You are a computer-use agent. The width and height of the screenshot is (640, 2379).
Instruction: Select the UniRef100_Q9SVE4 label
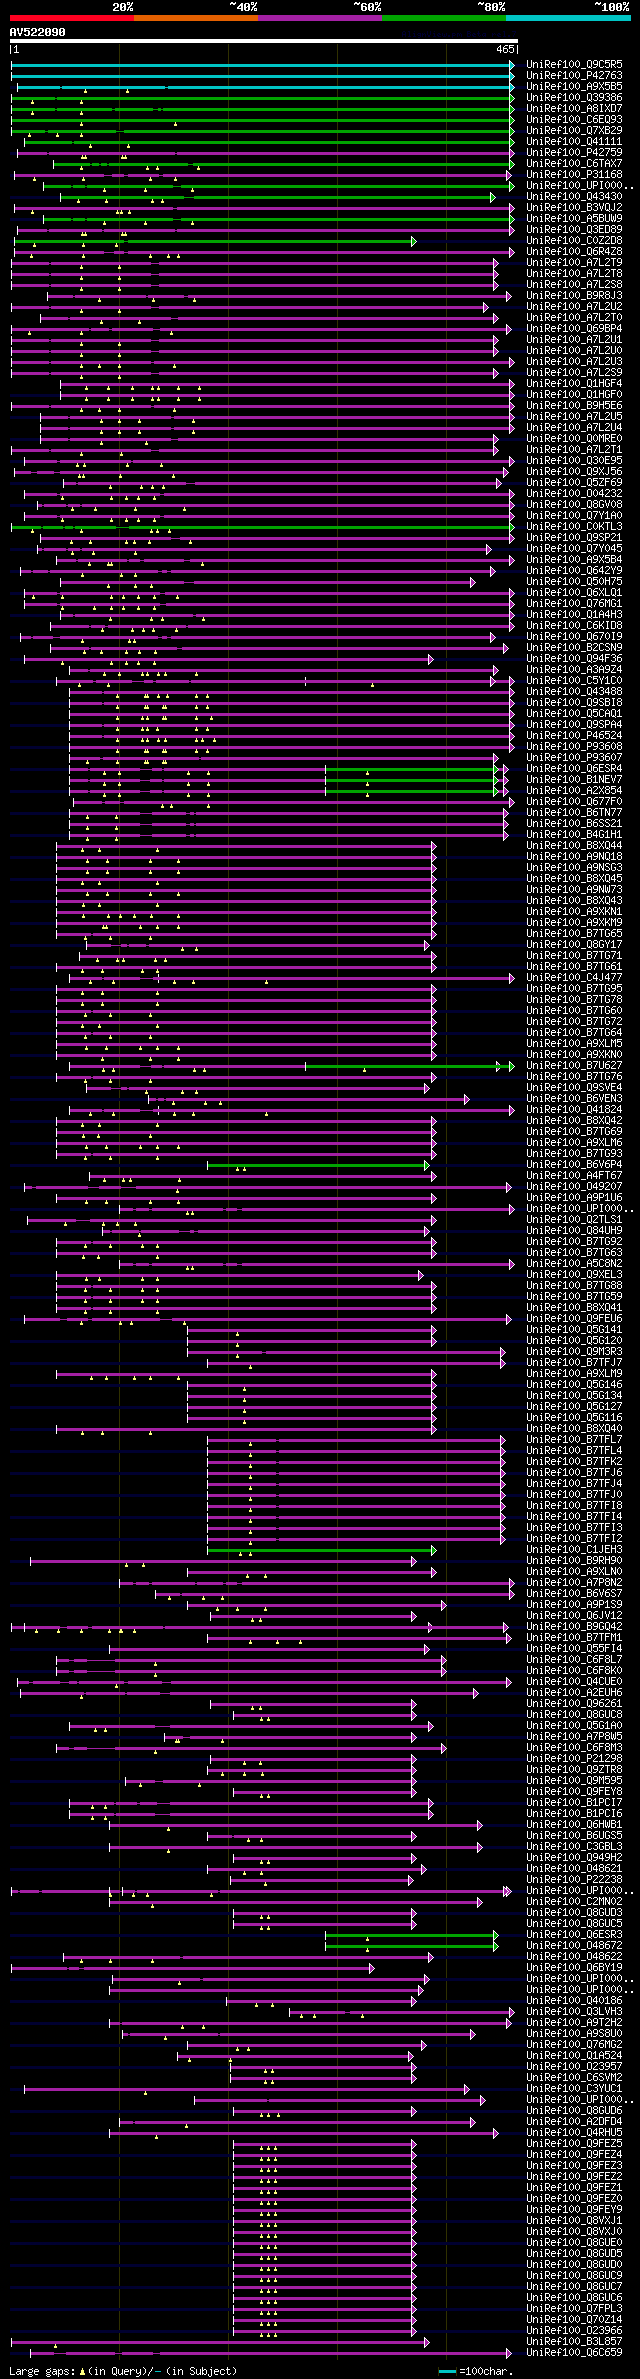coord(574,1087)
